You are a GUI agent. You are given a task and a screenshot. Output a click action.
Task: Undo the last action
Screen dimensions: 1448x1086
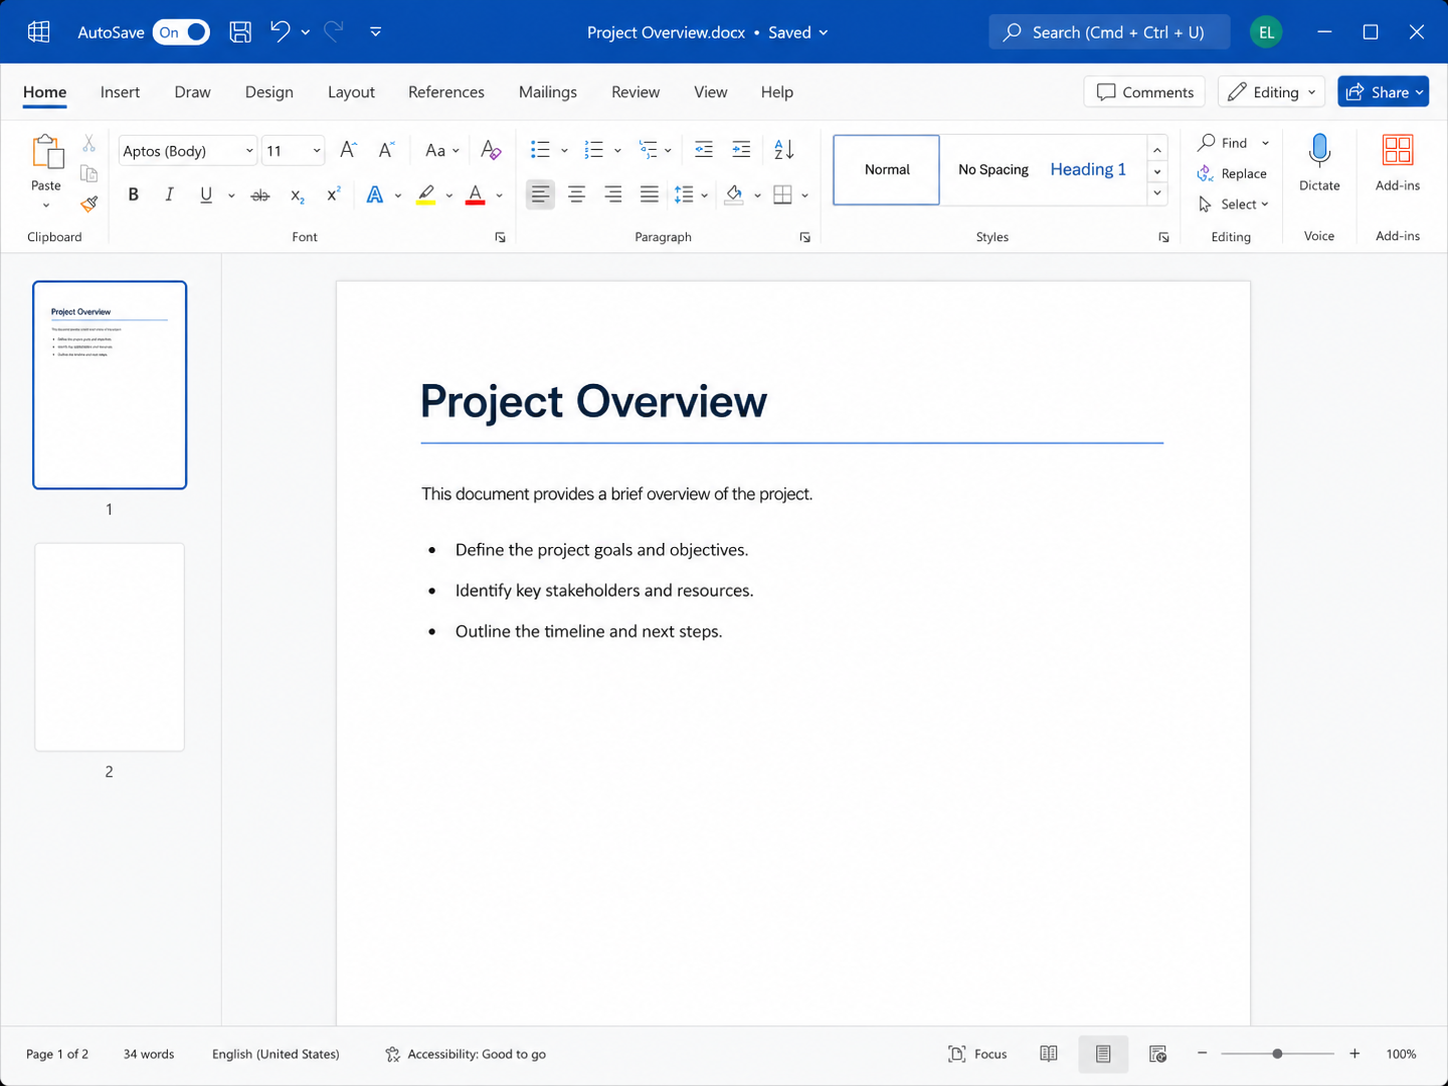coord(280,32)
